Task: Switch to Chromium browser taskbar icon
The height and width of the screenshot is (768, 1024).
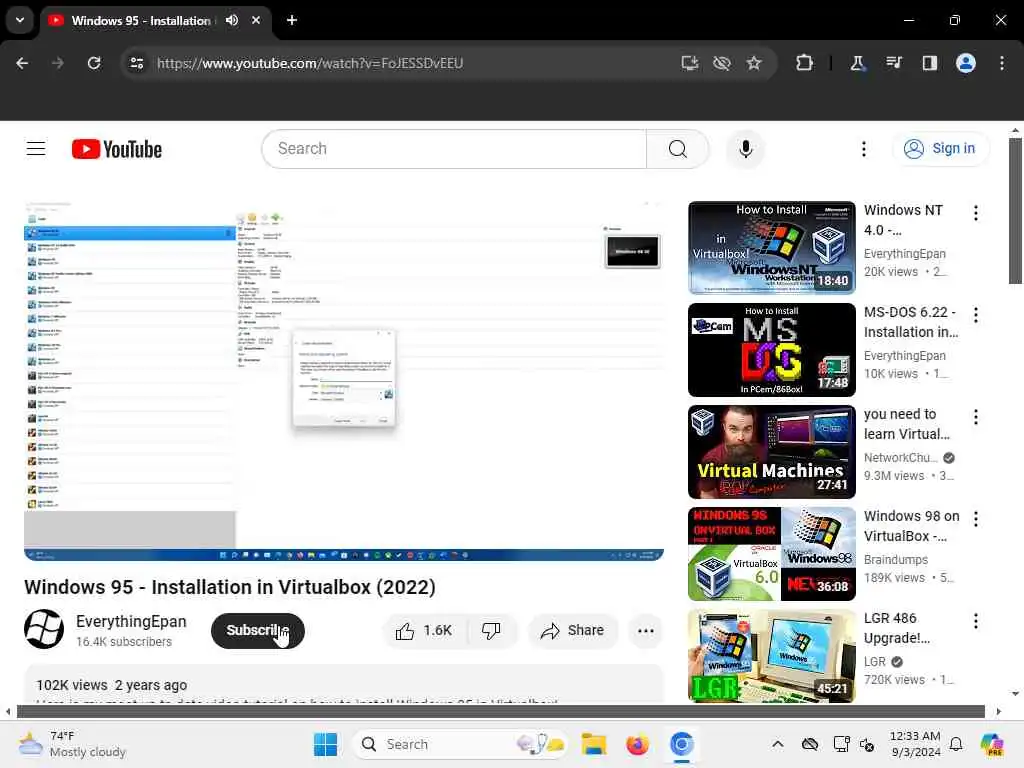Action: 681,744
